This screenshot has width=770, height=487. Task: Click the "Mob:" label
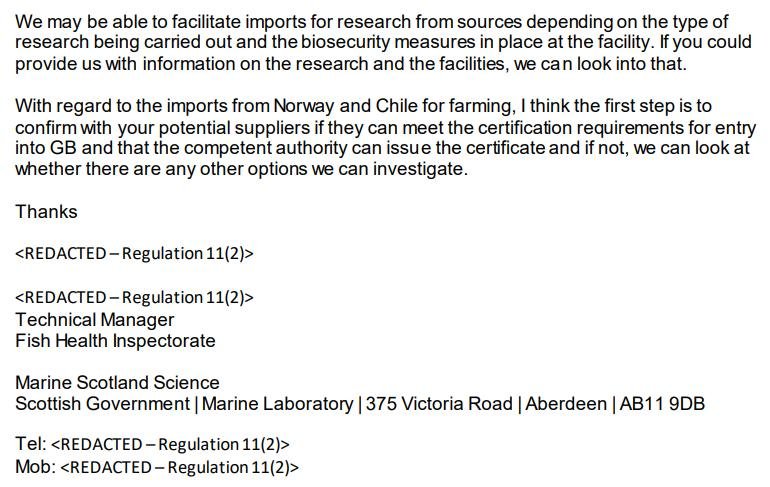pyautogui.click(x=35, y=466)
